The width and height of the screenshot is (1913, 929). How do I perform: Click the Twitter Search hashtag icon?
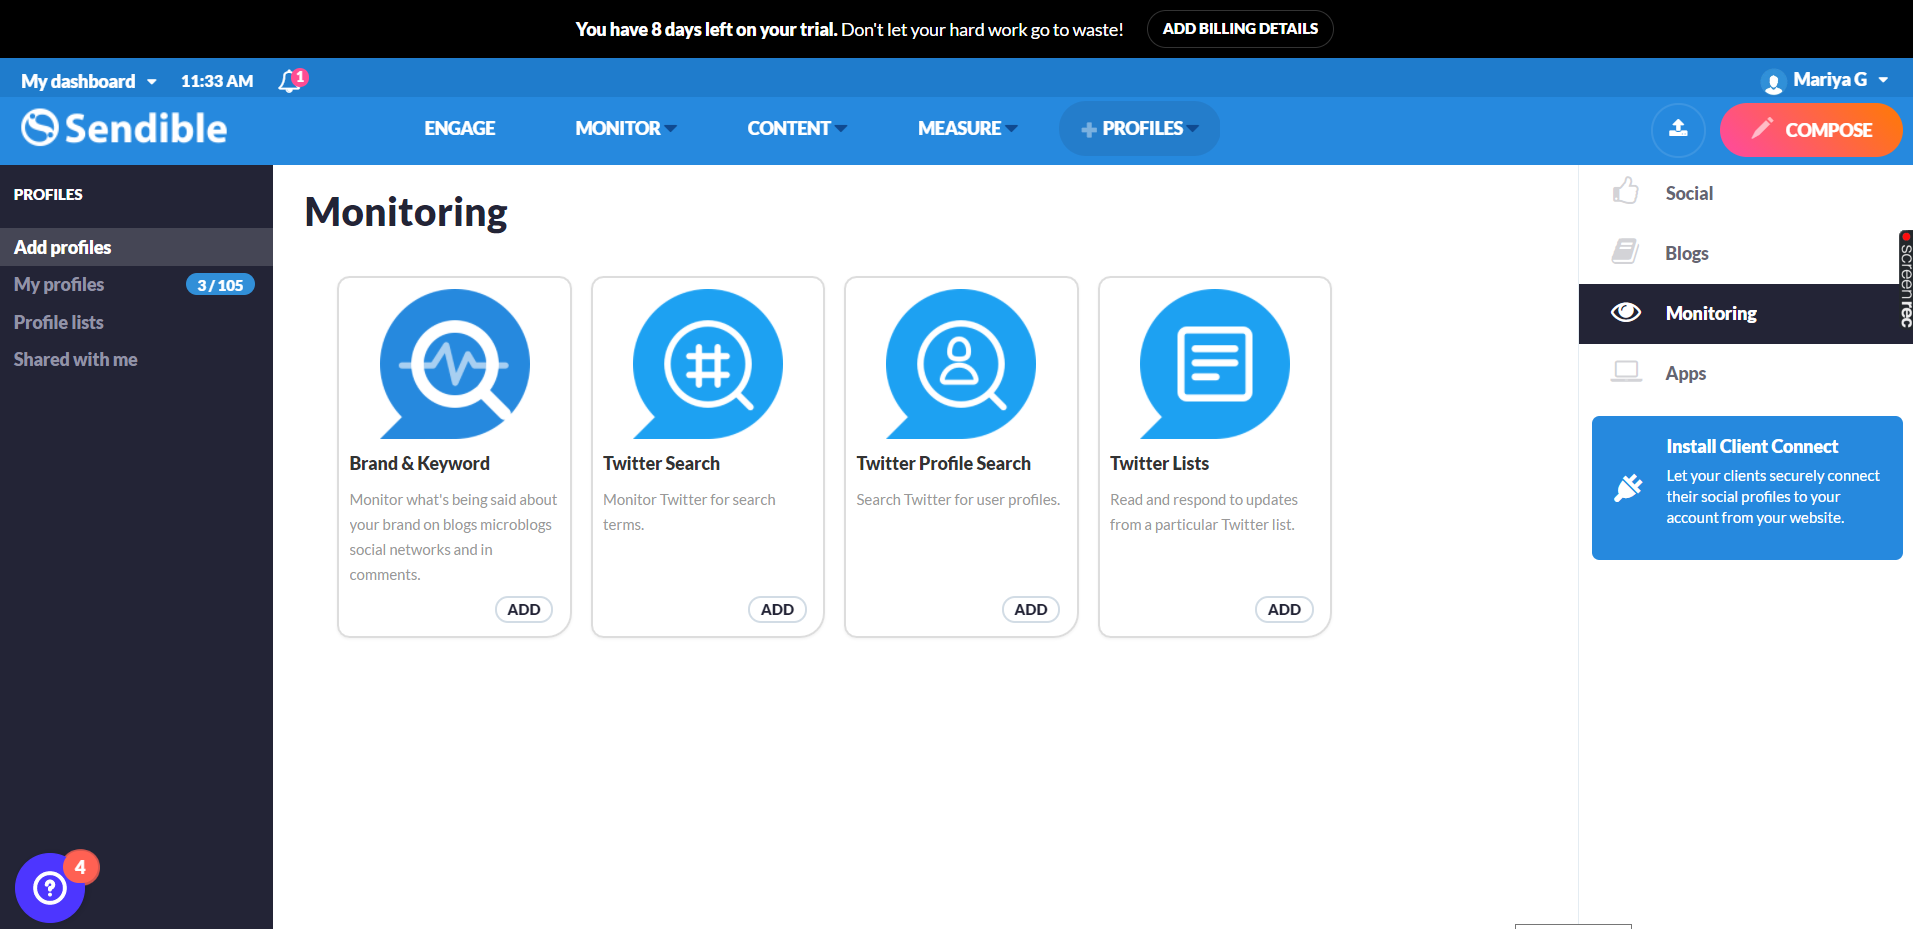coord(708,364)
